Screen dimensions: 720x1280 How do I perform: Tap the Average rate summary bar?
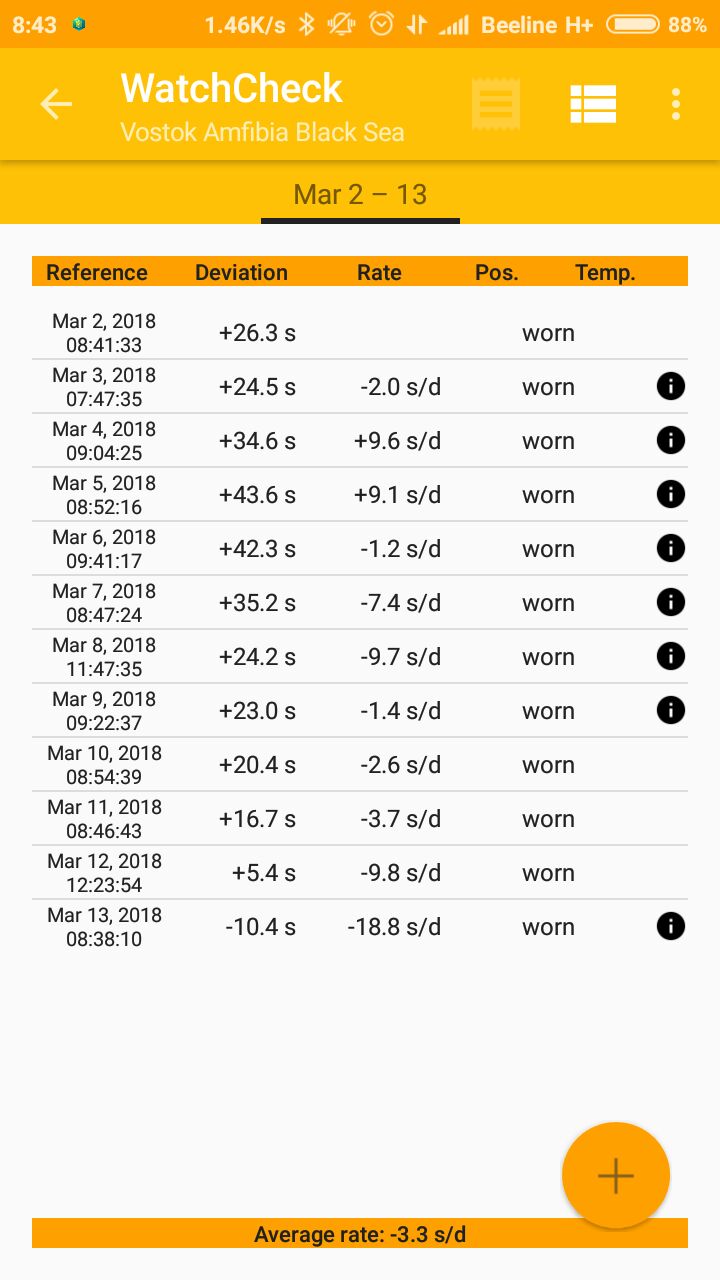[x=360, y=1234]
